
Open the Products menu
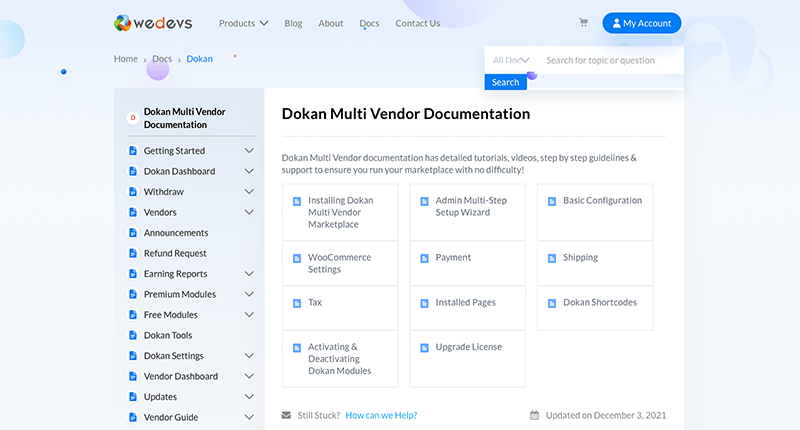click(x=243, y=23)
